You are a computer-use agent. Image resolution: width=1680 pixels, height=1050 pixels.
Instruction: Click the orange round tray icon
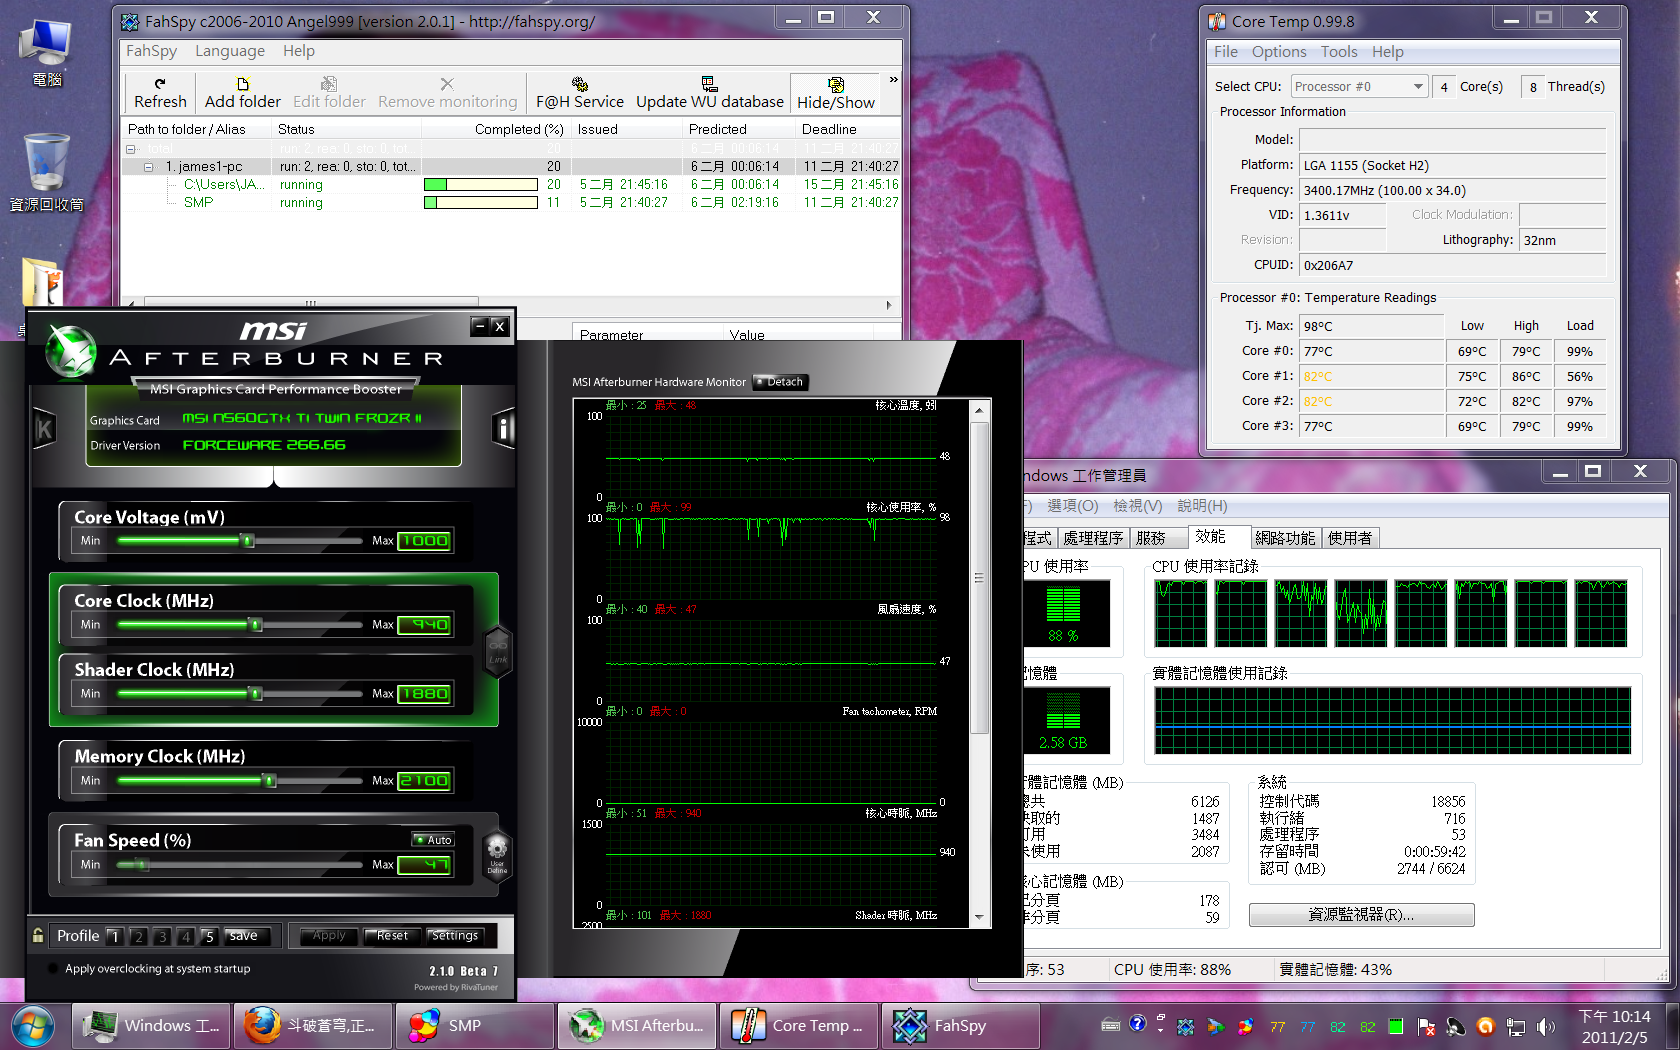point(1486,1026)
